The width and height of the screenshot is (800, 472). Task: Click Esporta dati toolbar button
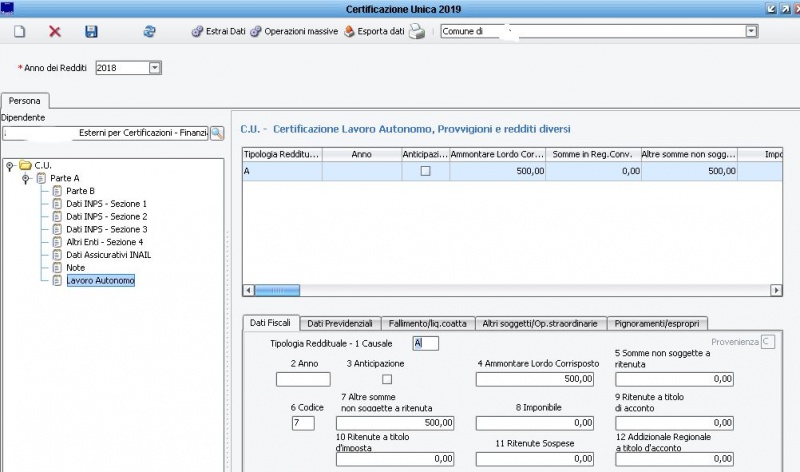coord(374,32)
